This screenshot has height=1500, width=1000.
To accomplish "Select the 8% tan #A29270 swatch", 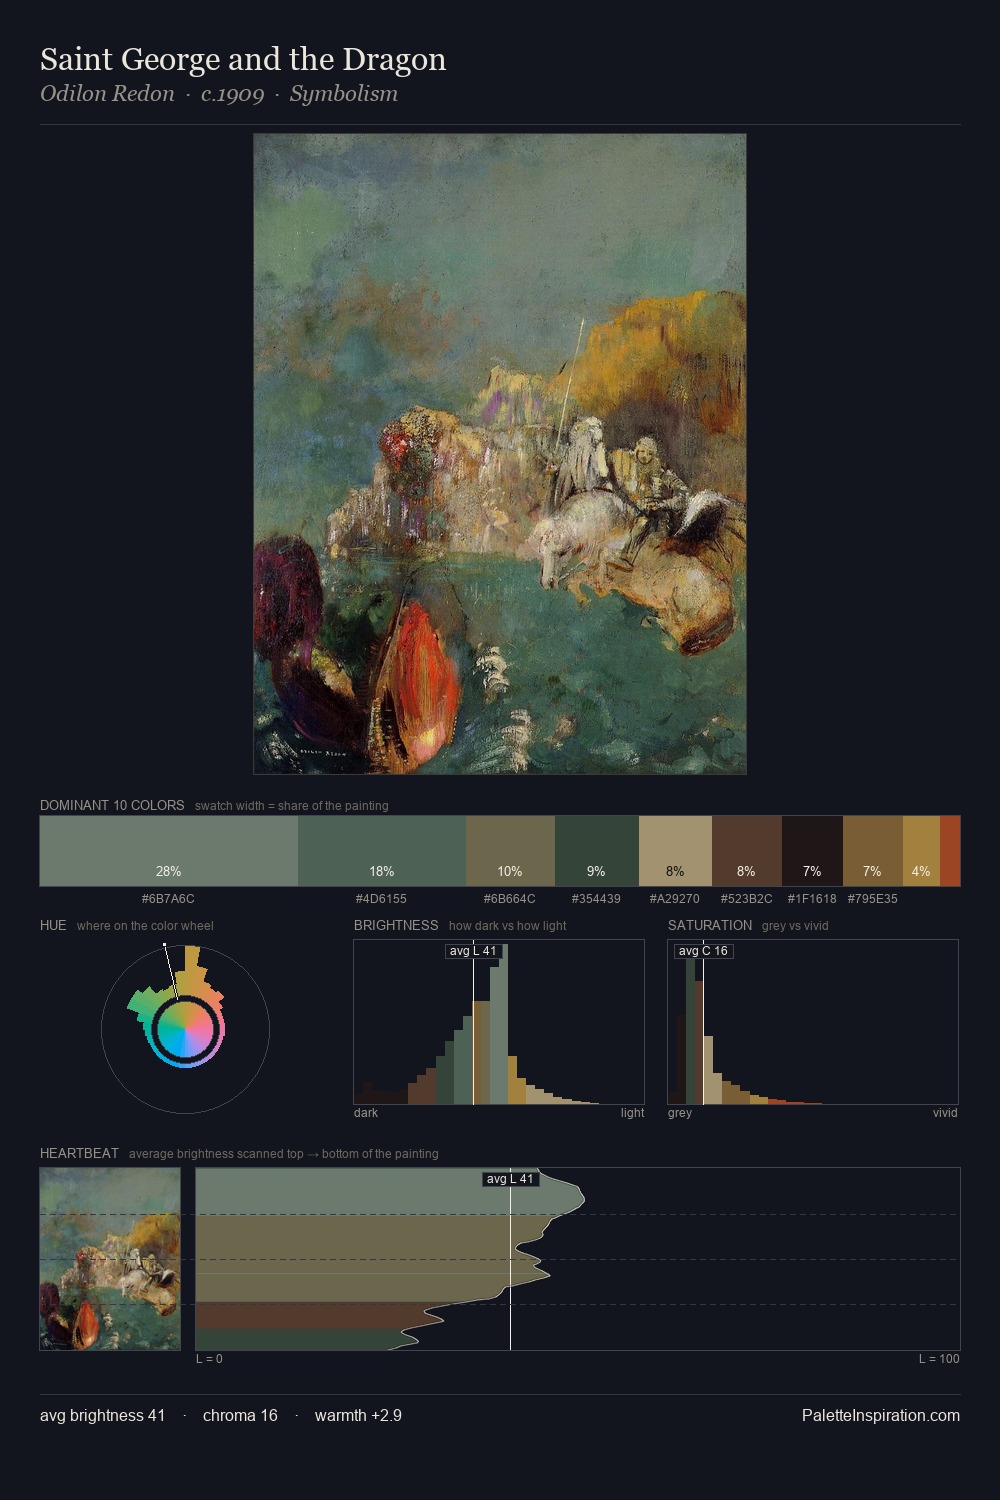I will click(675, 851).
